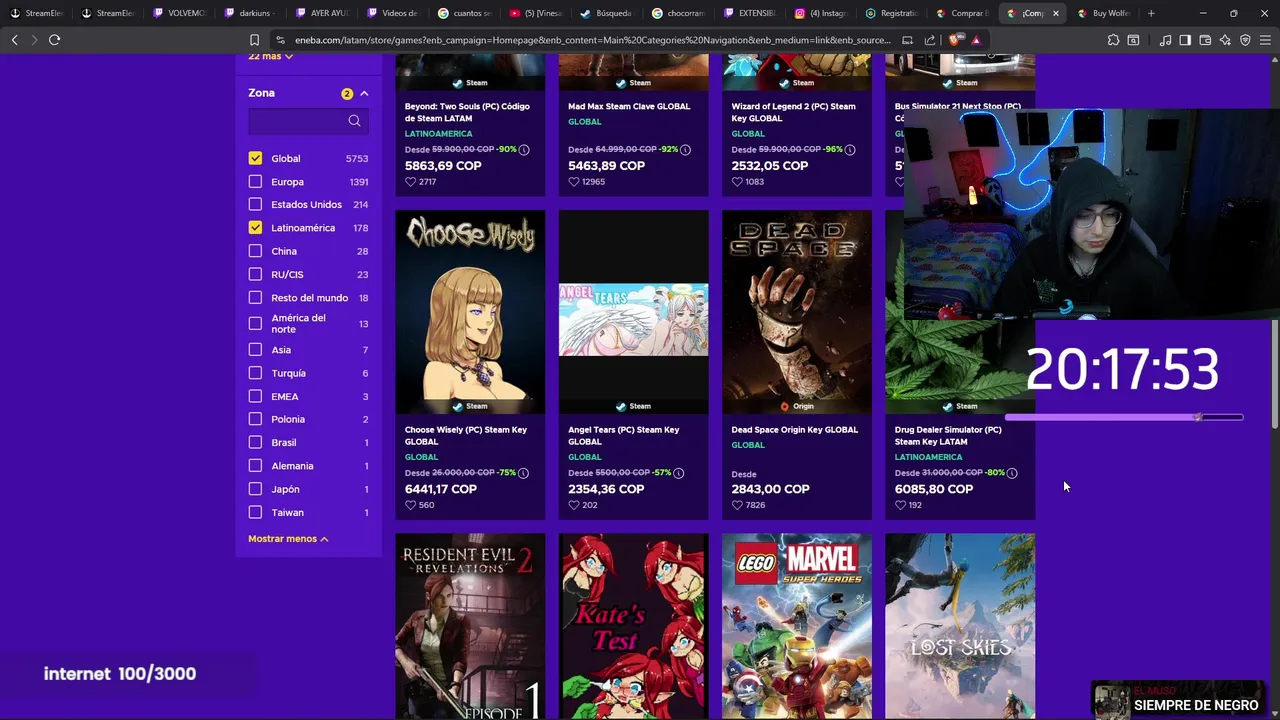Click the purple progress bar under the timer
This screenshot has width=1280, height=720.
pos(1124,417)
